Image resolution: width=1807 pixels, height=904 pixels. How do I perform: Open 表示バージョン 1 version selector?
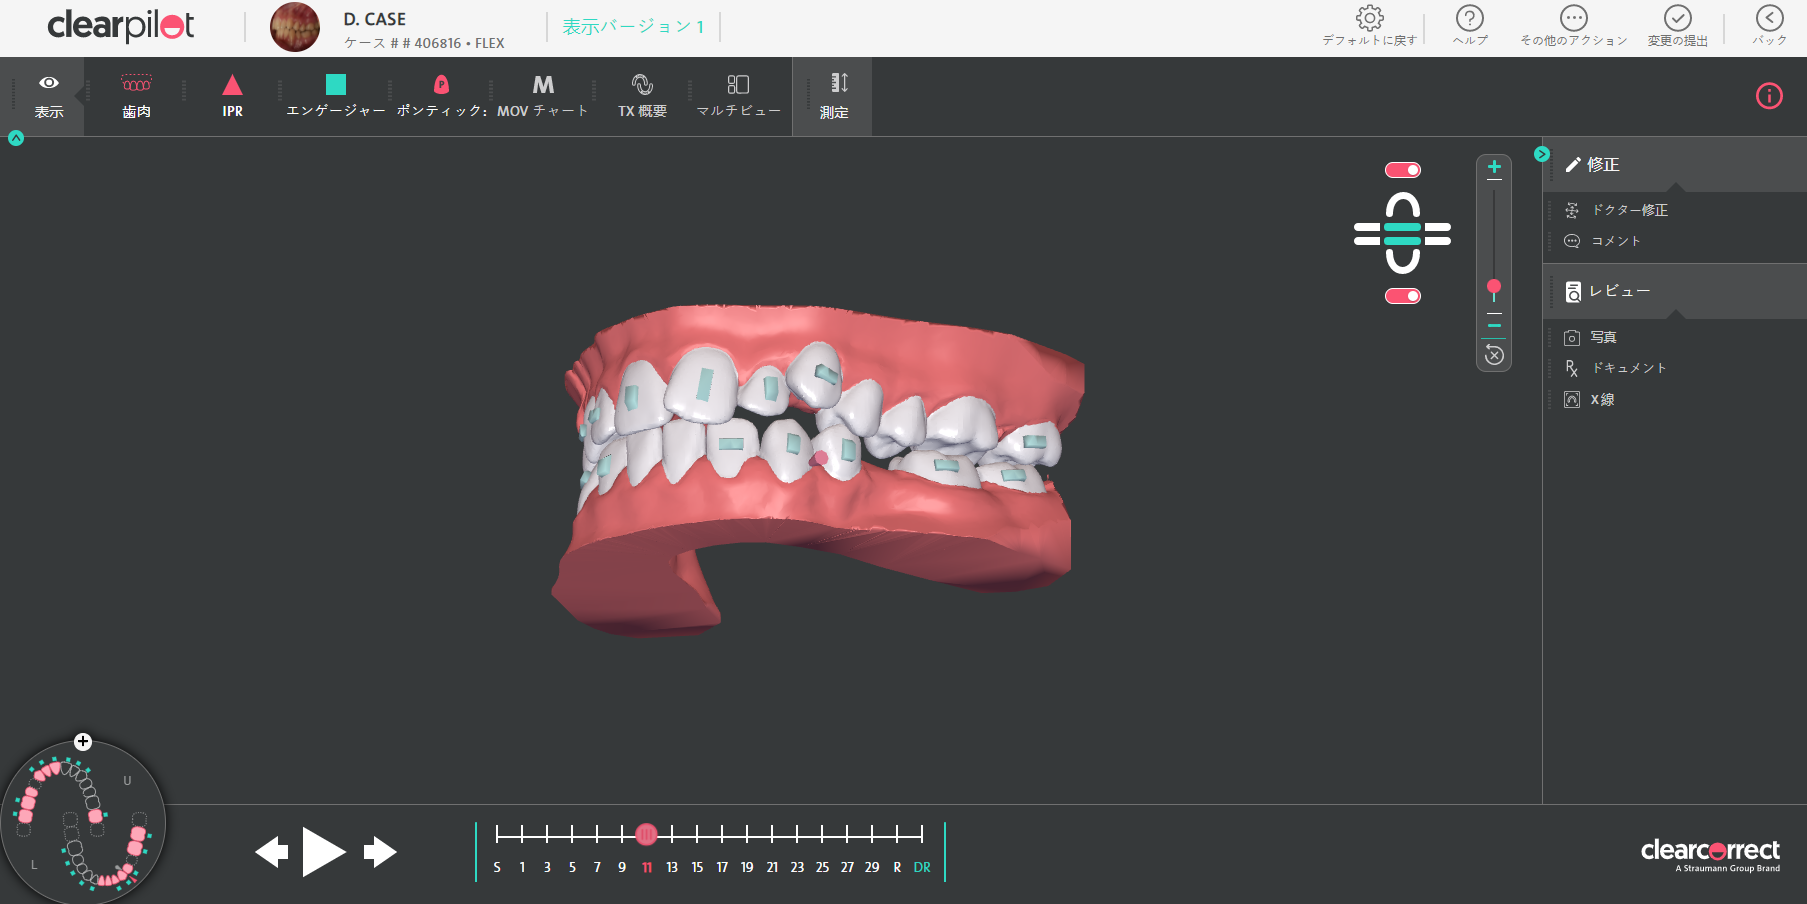[x=633, y=27]
